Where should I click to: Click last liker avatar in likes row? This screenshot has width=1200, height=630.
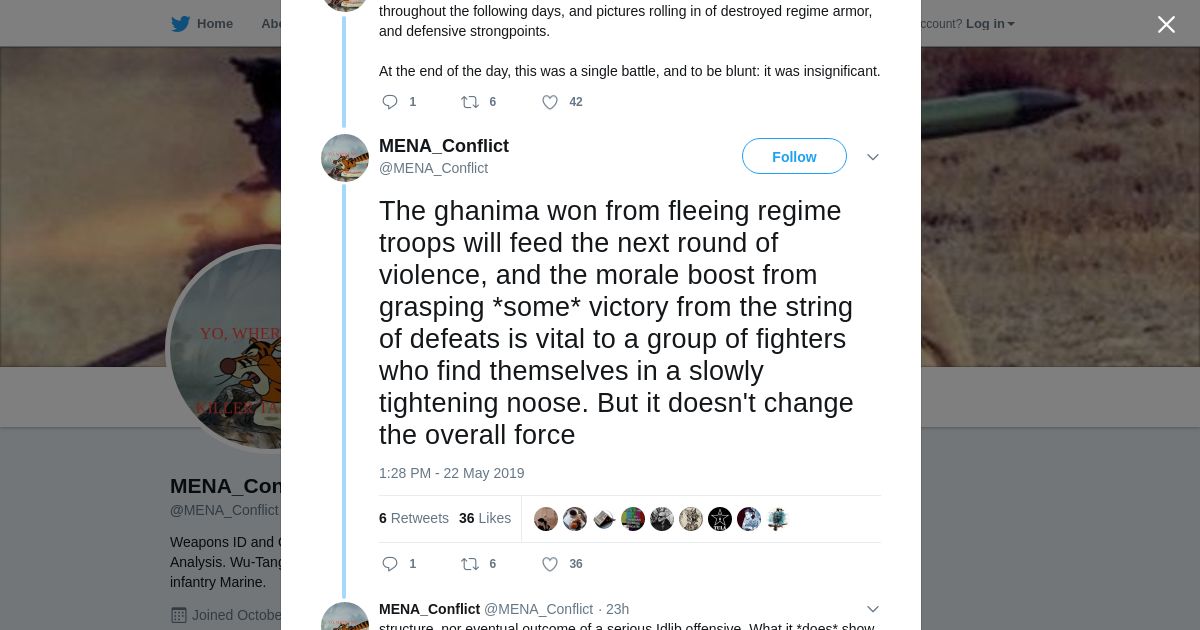778,519
